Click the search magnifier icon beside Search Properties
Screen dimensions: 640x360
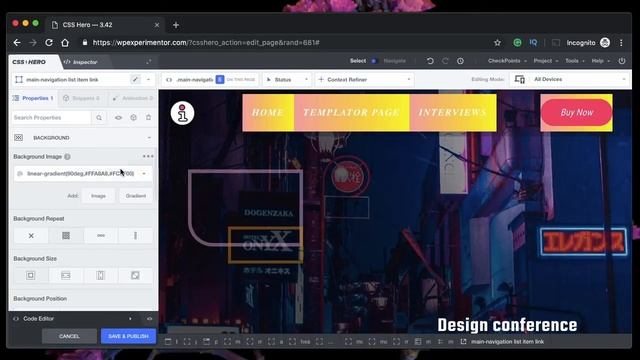pyautogui.click(x=99, y=118)
